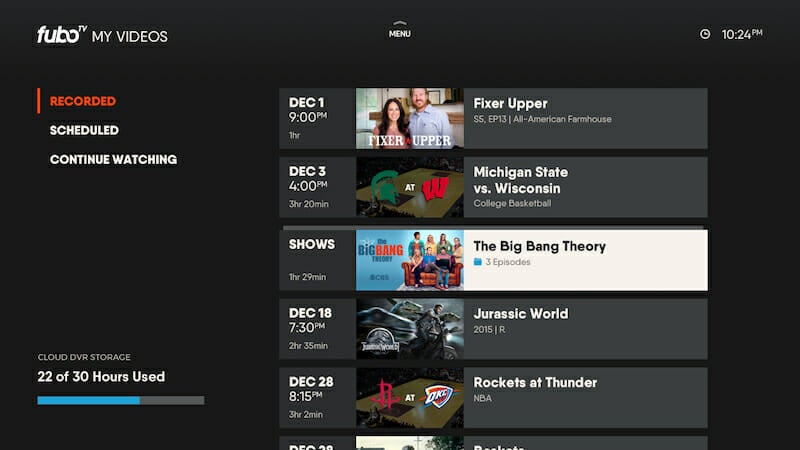Click the 3 Episodes label

tap(508, 262)
